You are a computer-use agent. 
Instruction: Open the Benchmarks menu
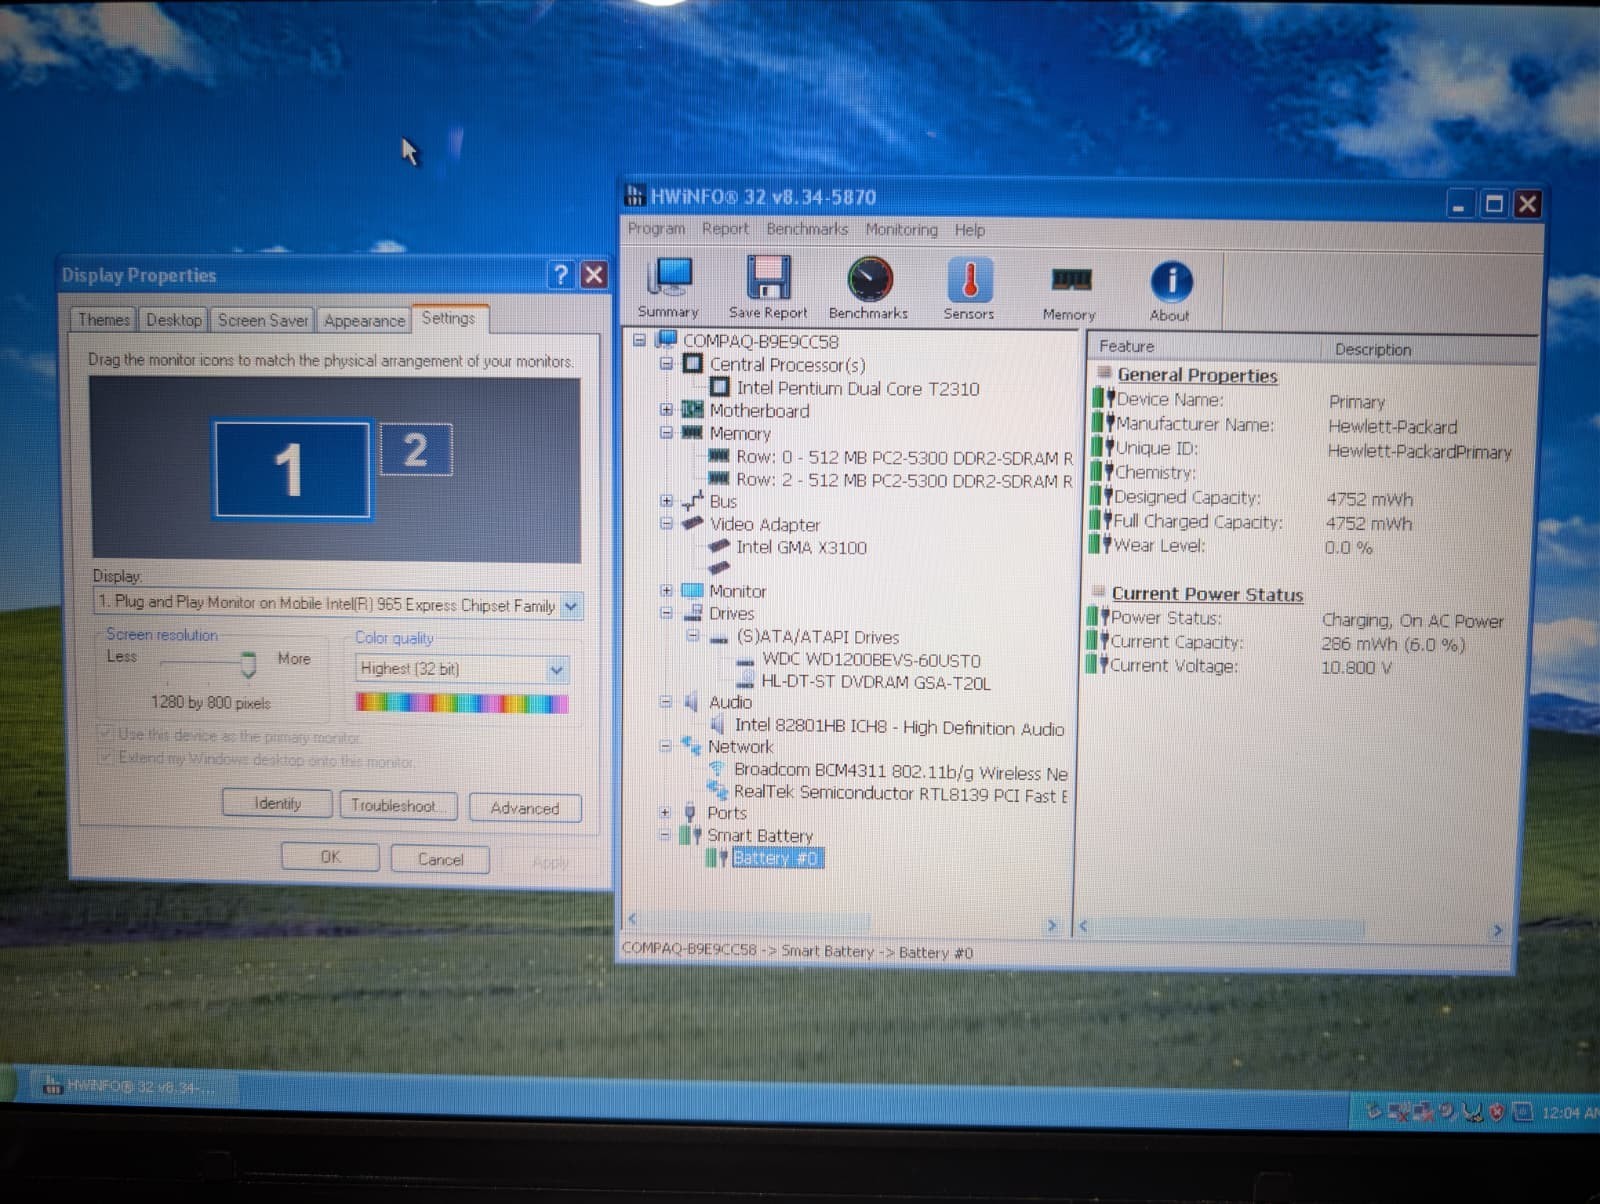click(807, 229)
